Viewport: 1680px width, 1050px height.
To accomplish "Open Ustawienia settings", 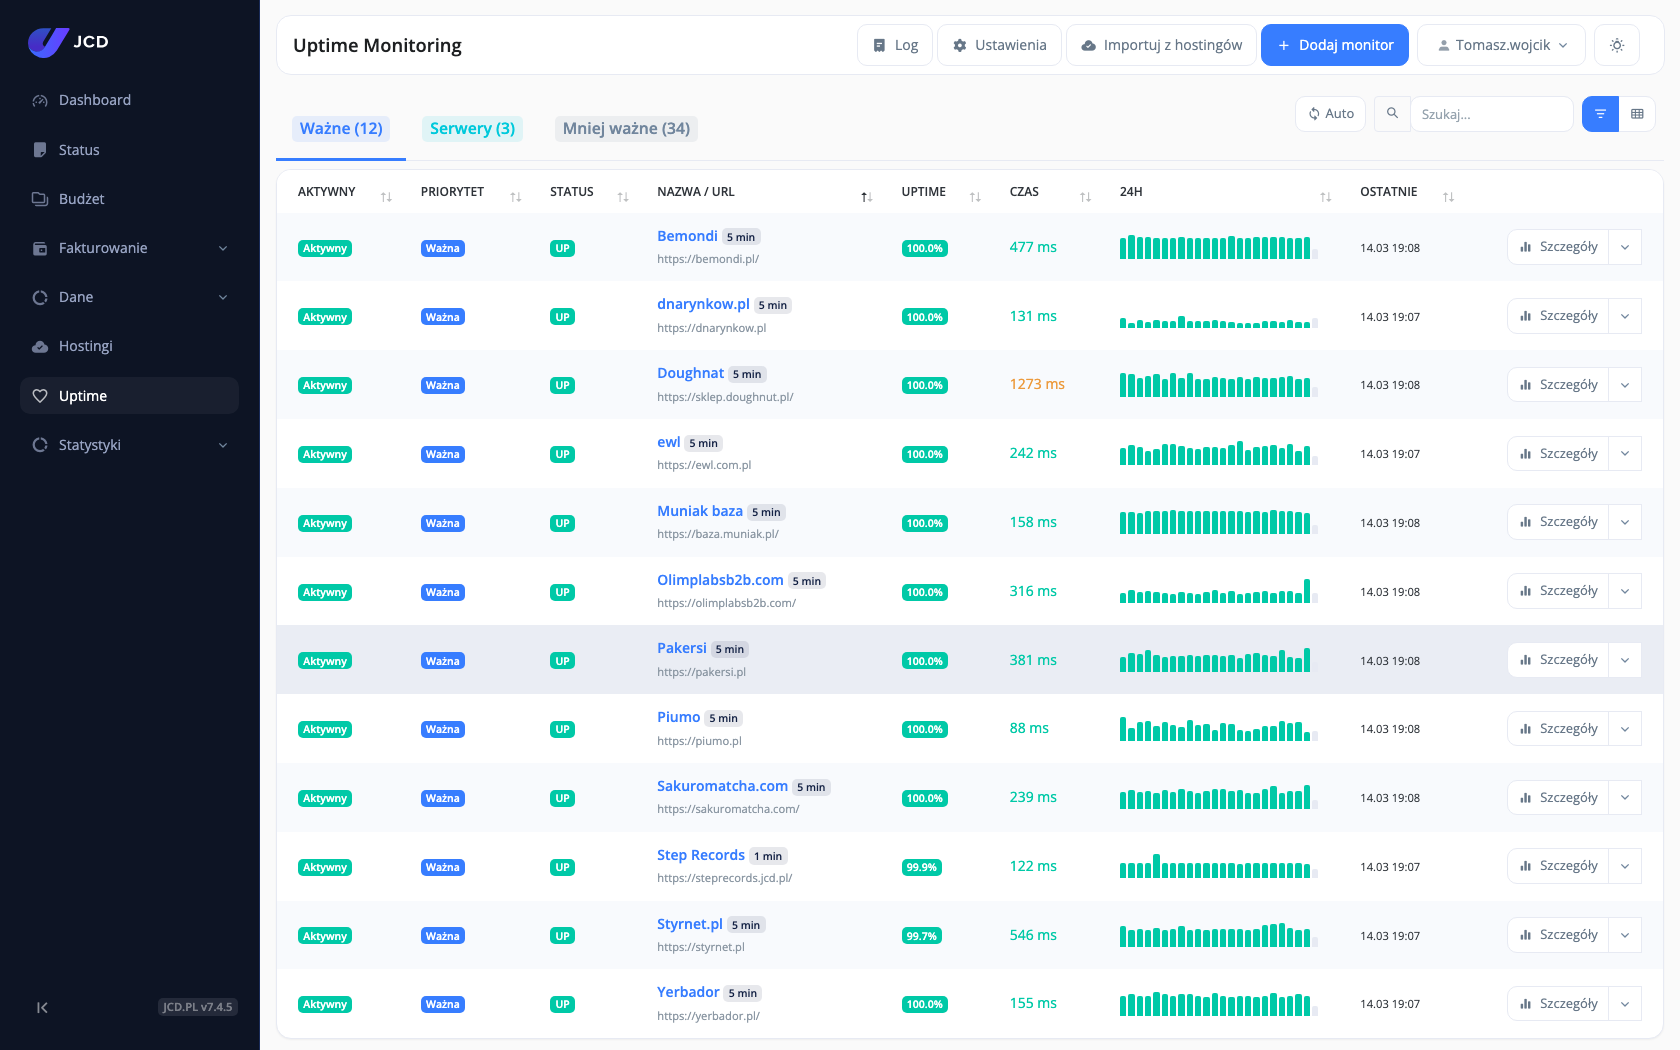I will 999,45.
